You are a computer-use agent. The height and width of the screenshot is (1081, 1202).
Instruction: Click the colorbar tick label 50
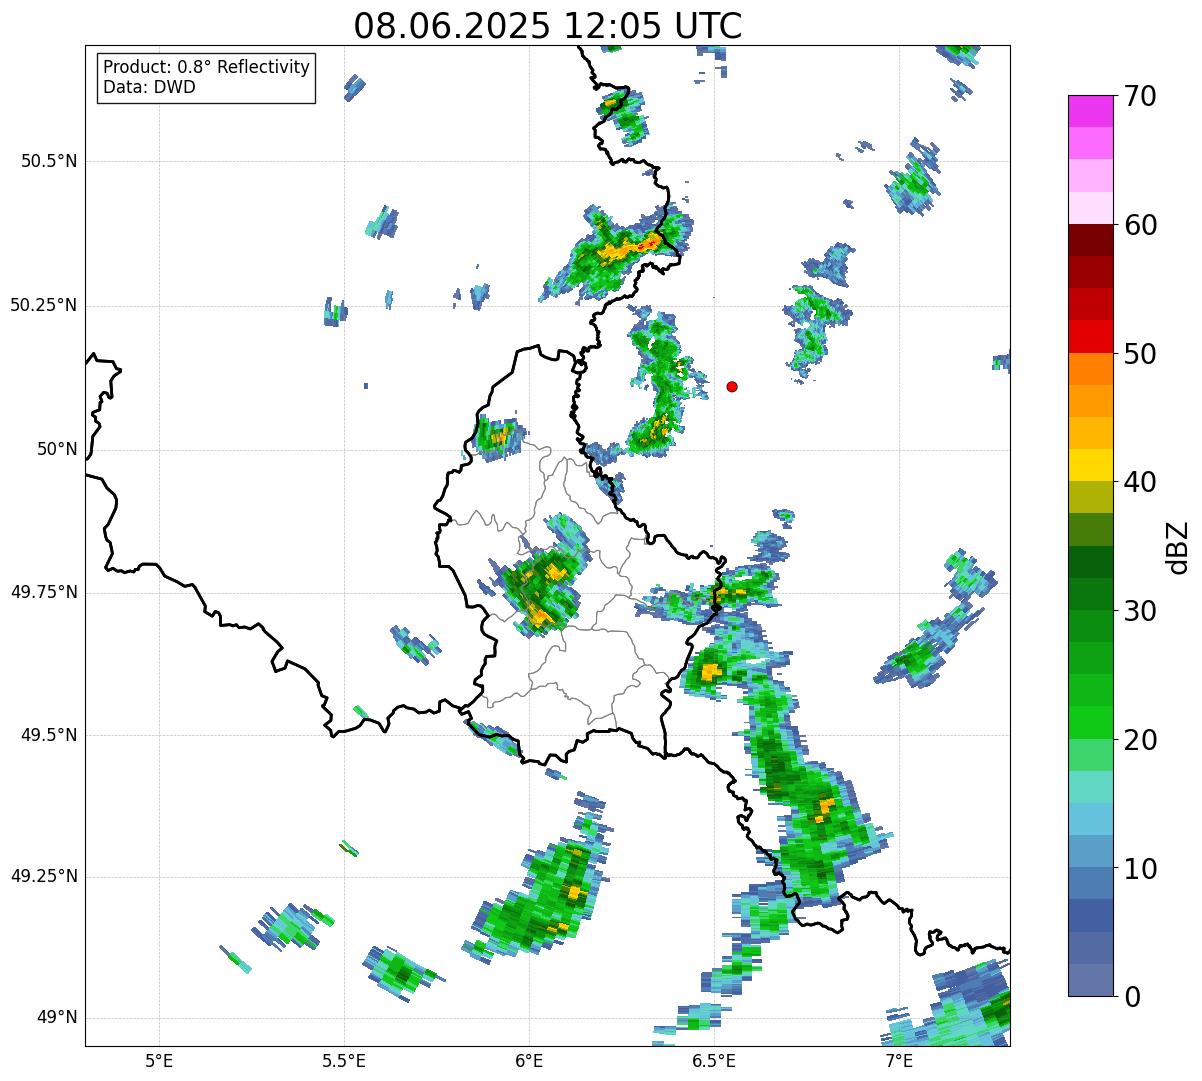pos(1140,354)
